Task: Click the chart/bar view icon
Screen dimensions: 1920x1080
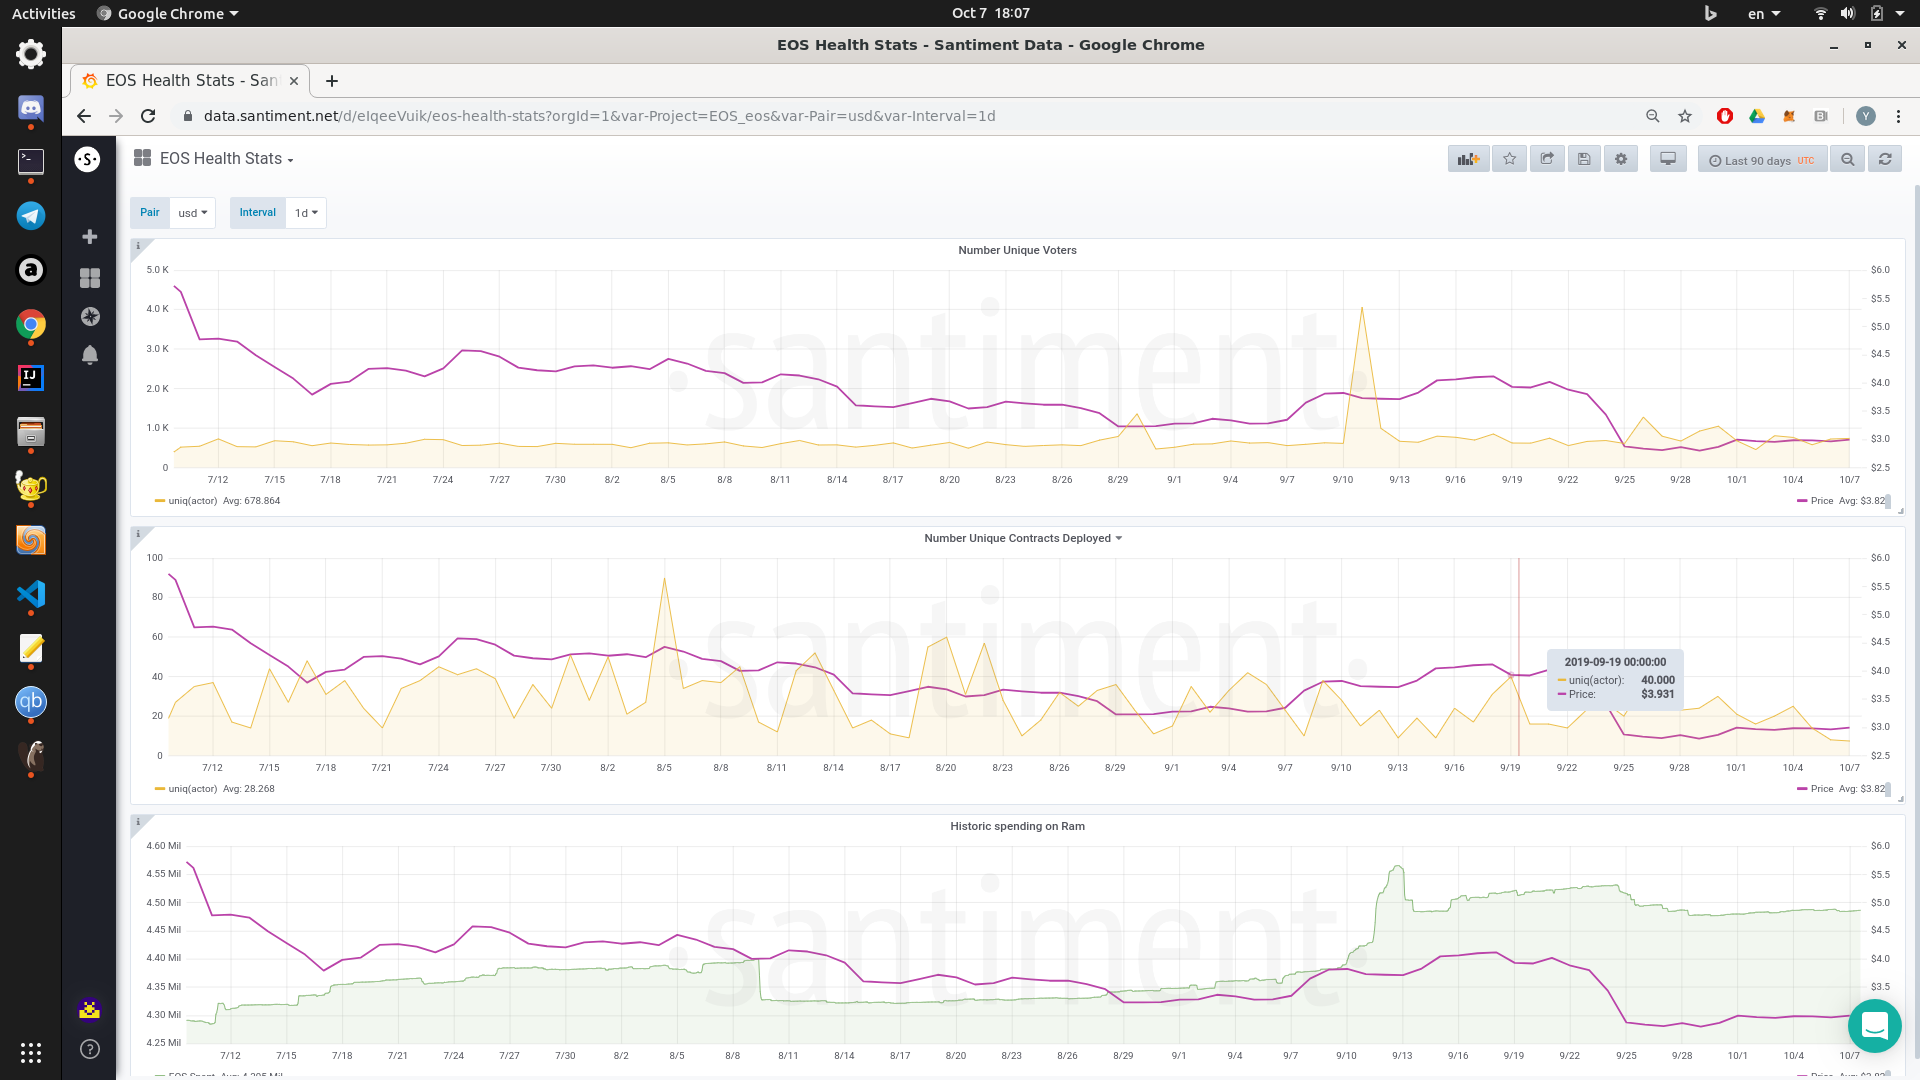Action: pyautogui.click(x=1469, y=158)
